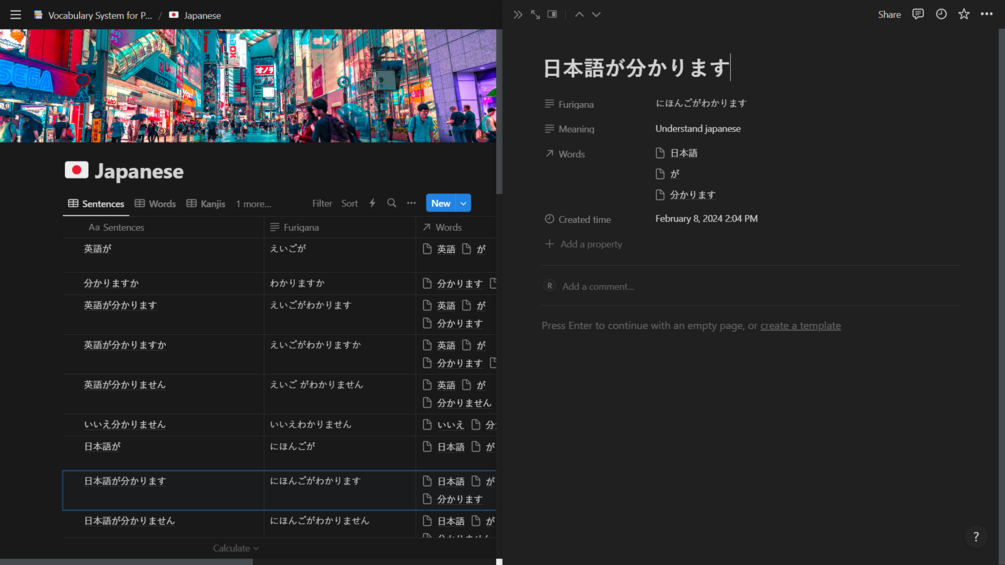1005x565 pixels.
Task: Close the side peek panel with double chevron
Action: click(518, 14)
